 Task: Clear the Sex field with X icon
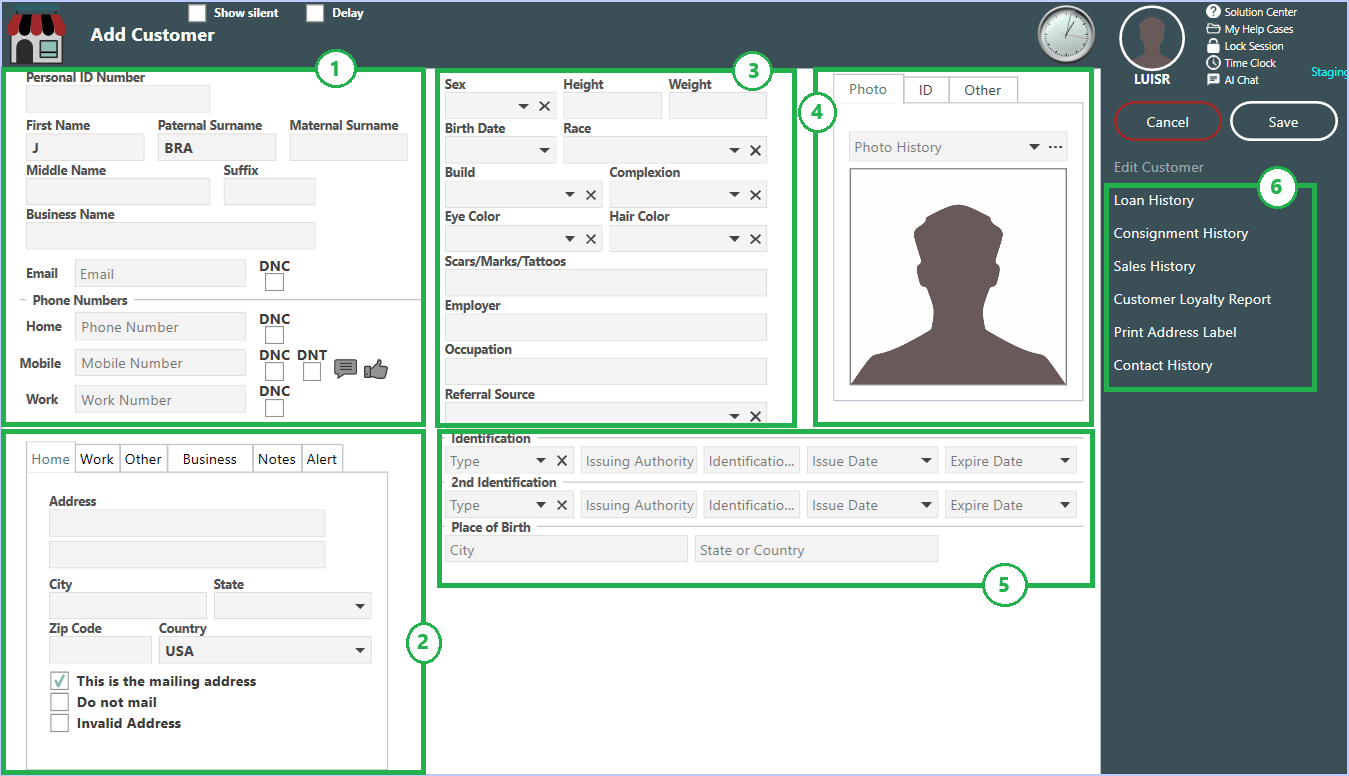pyautogui.click(x=545, y=106)
